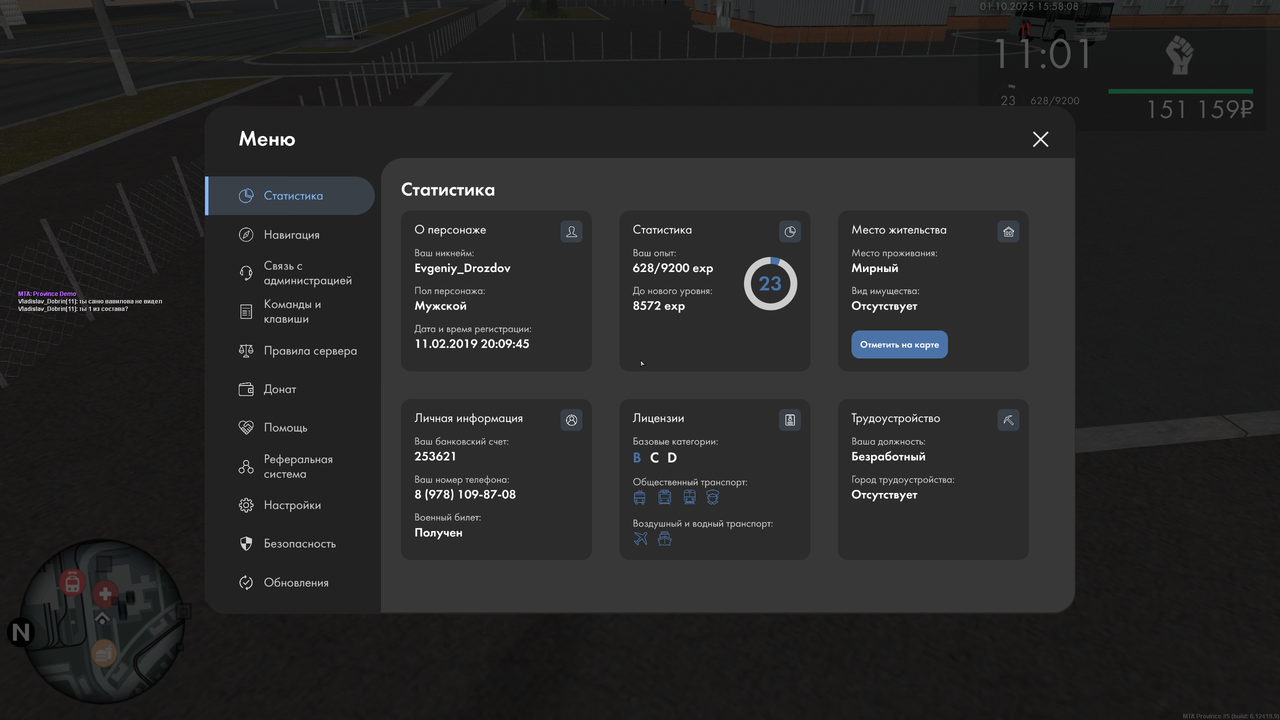Viewport: 1280px width, 720px height.
Task: Click the white player arrow on minimap
Action: click(x=102, y=620)
